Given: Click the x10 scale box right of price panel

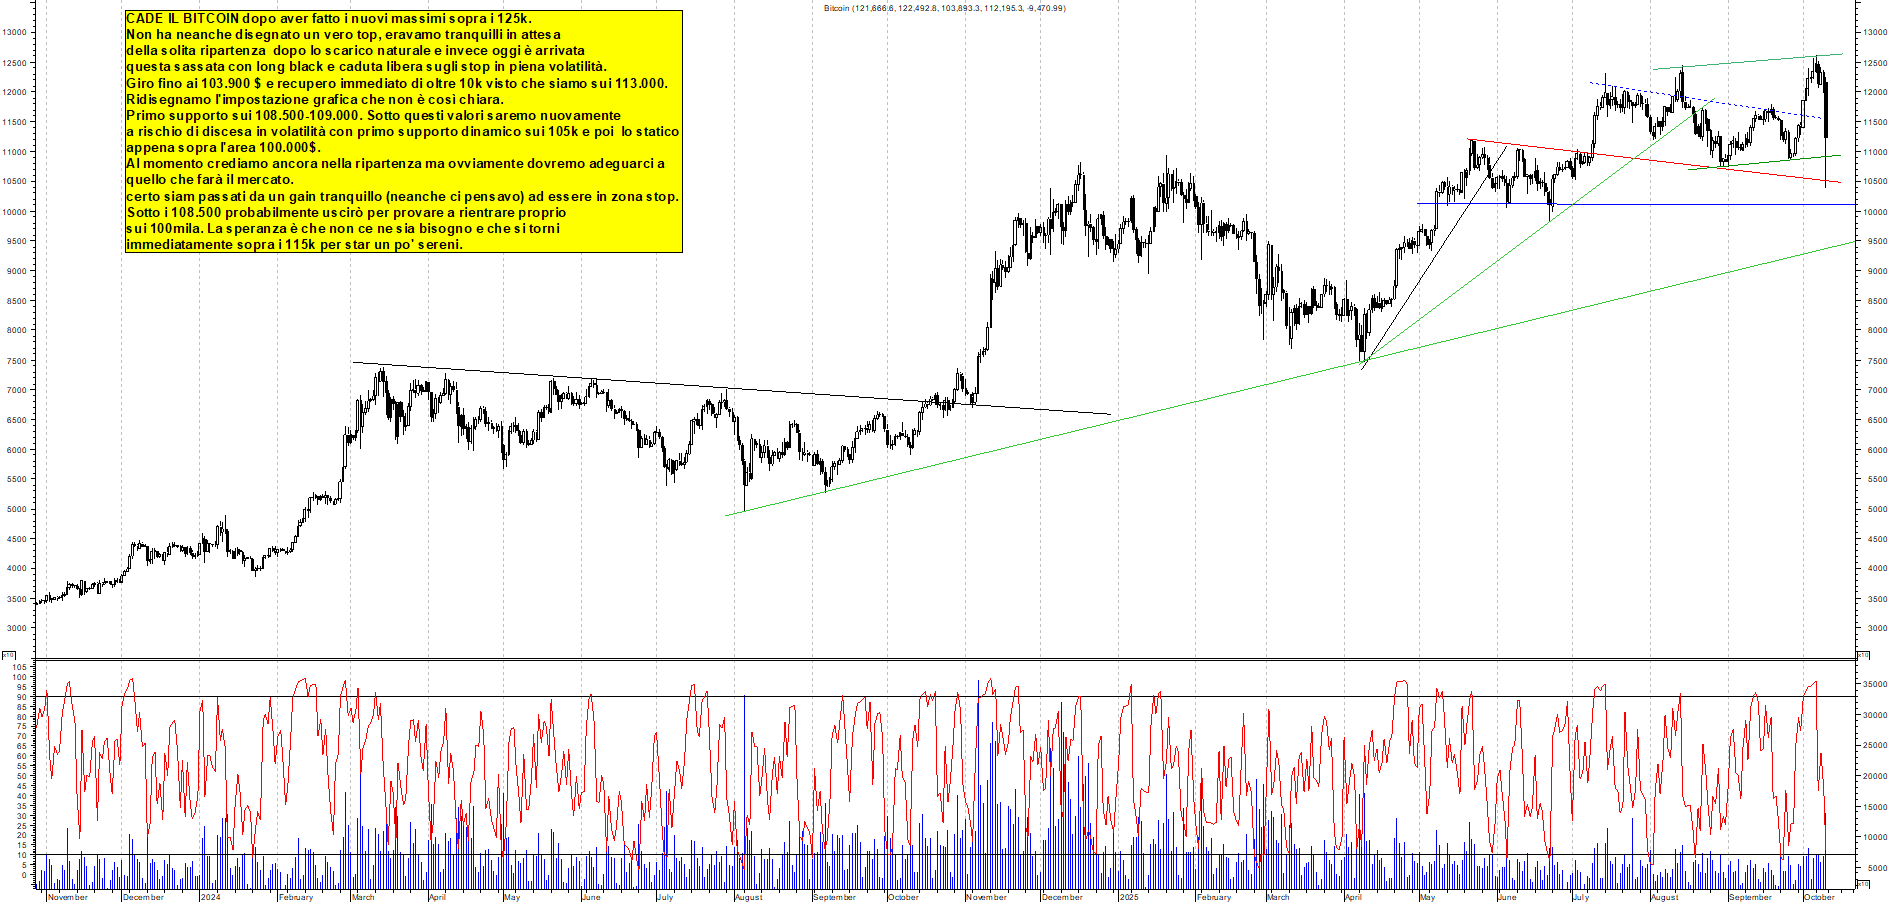Looking at the screenshot, I should [1863, 655].
